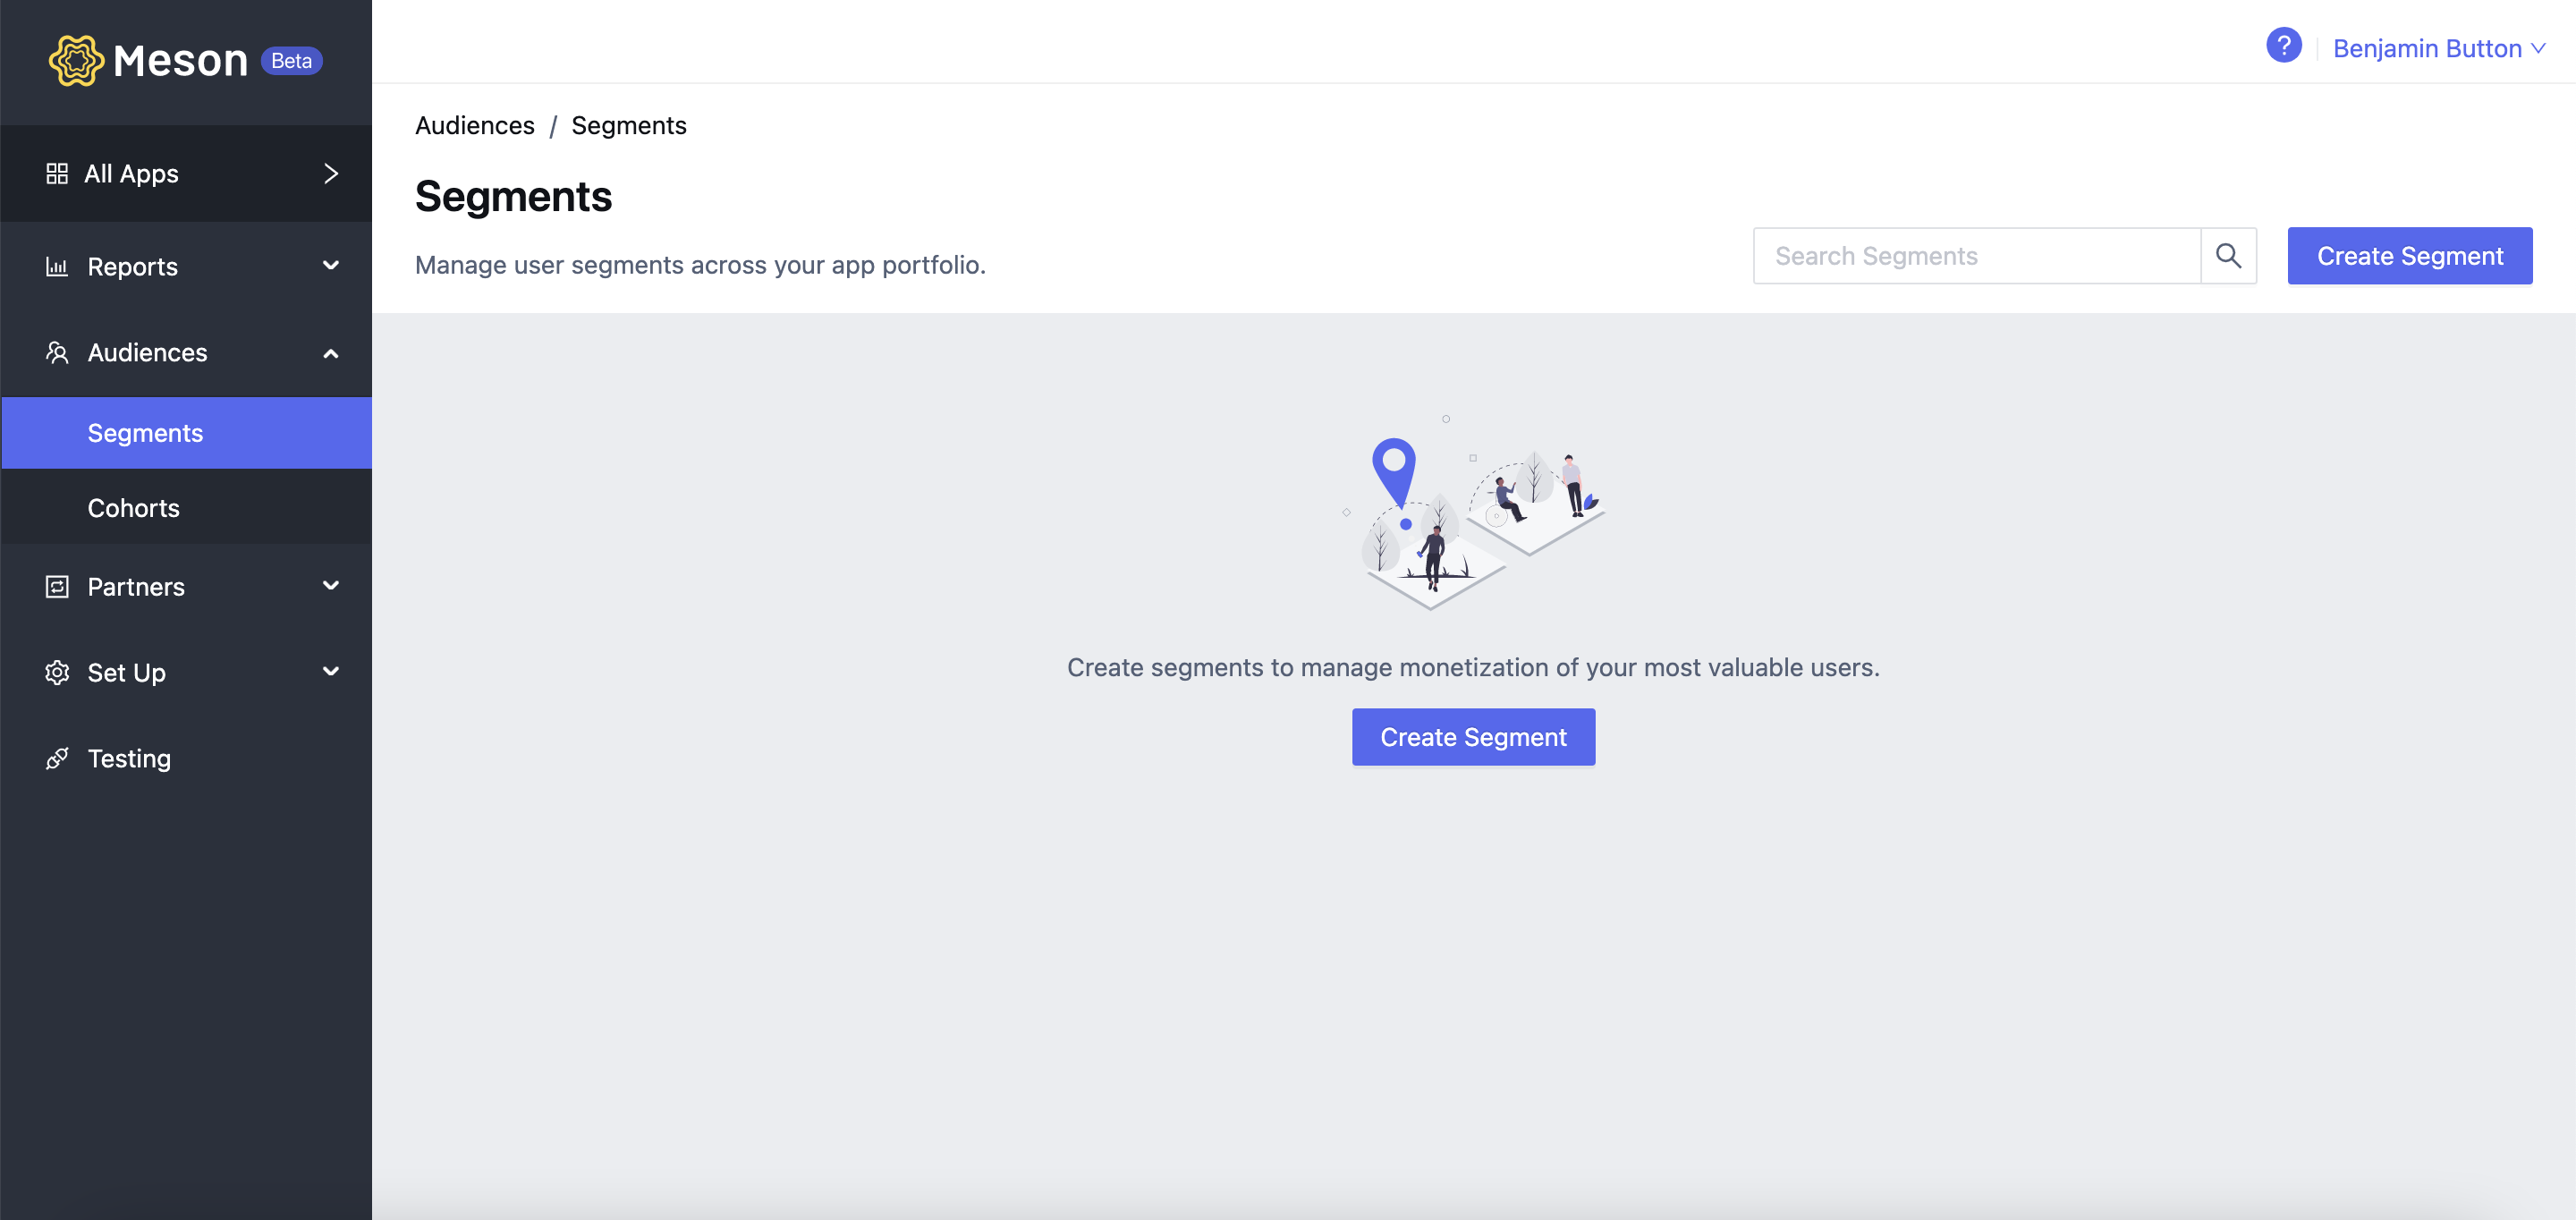Collapse the Audiences section chevron
The height and width of the screenshot is (1220, 2576).
331,354
